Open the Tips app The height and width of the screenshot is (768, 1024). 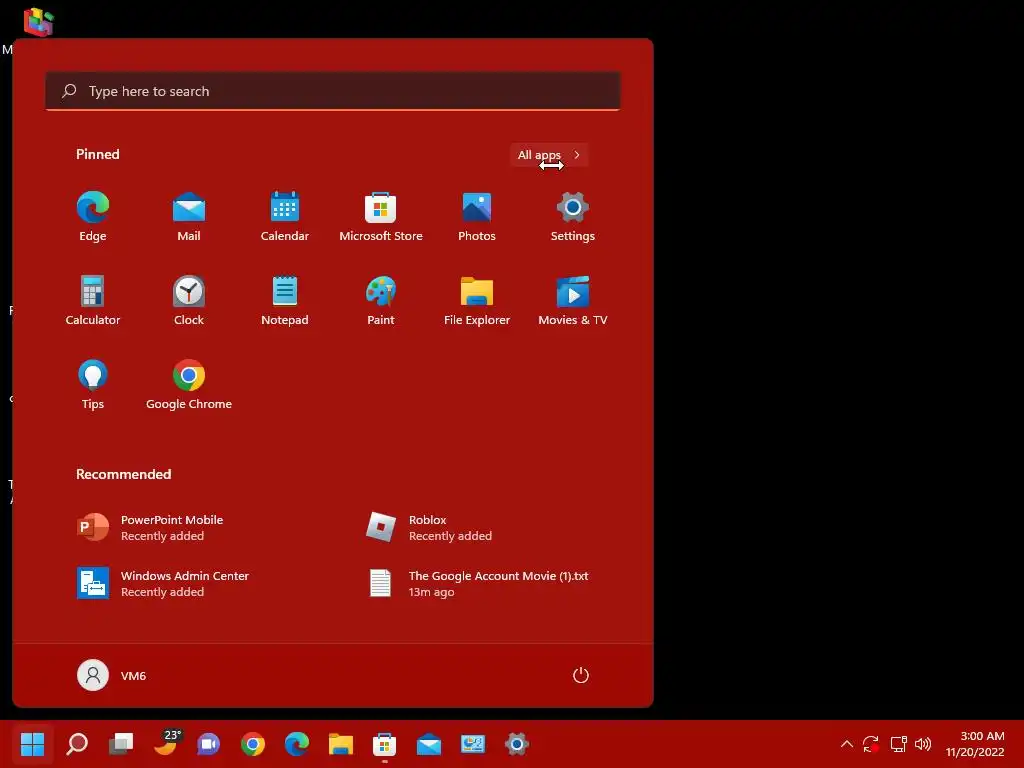[93, 385]
